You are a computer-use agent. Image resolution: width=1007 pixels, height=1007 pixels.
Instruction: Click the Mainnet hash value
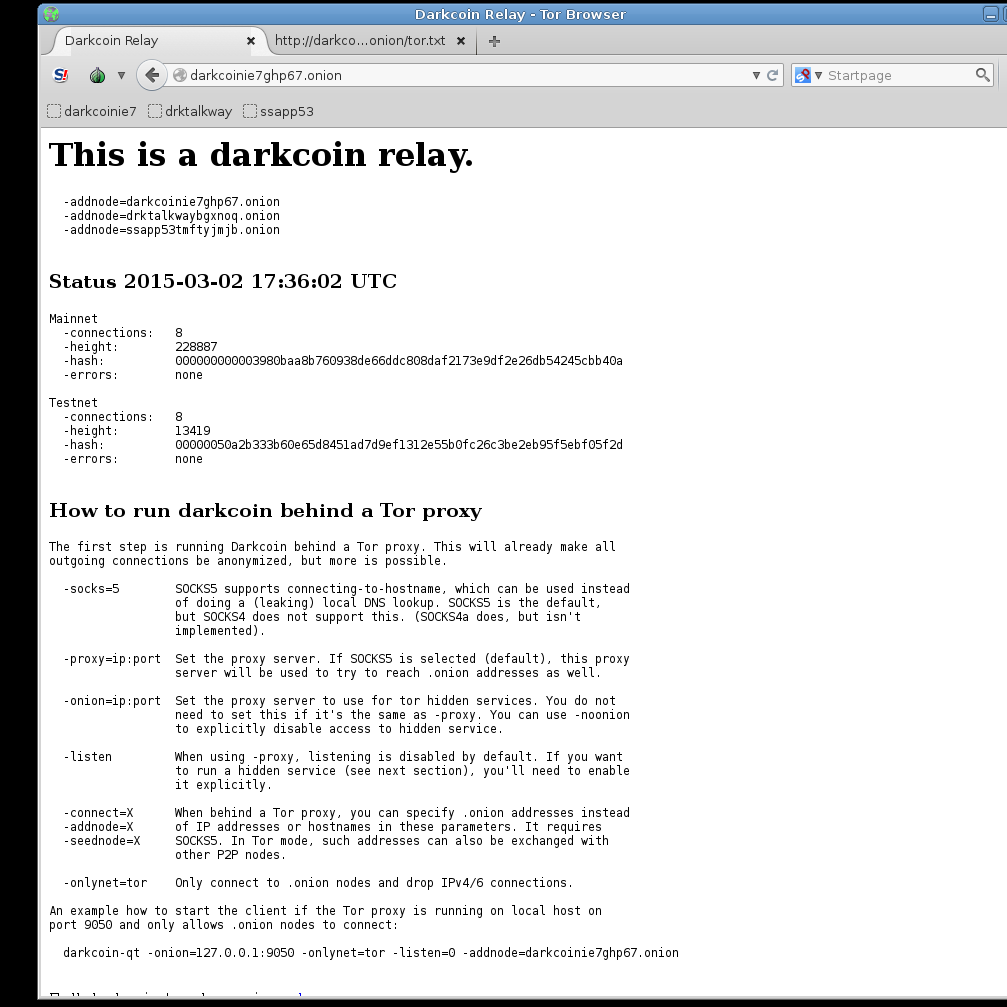point(399,361)
